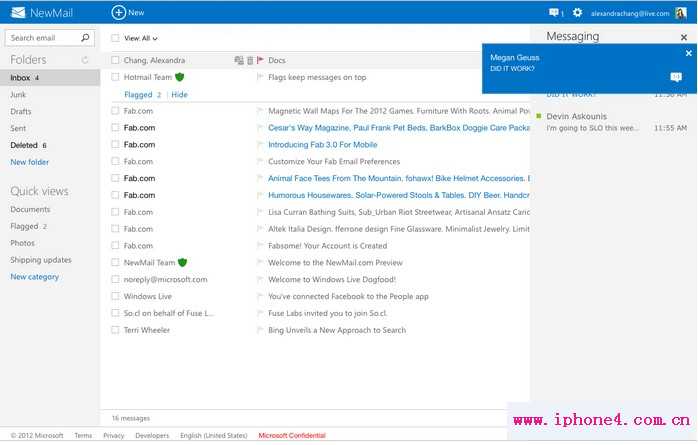Screen dimensions: 698x445
Task: Flag the Introducing Fab 3.0 message
Action: tap(260, 145)
